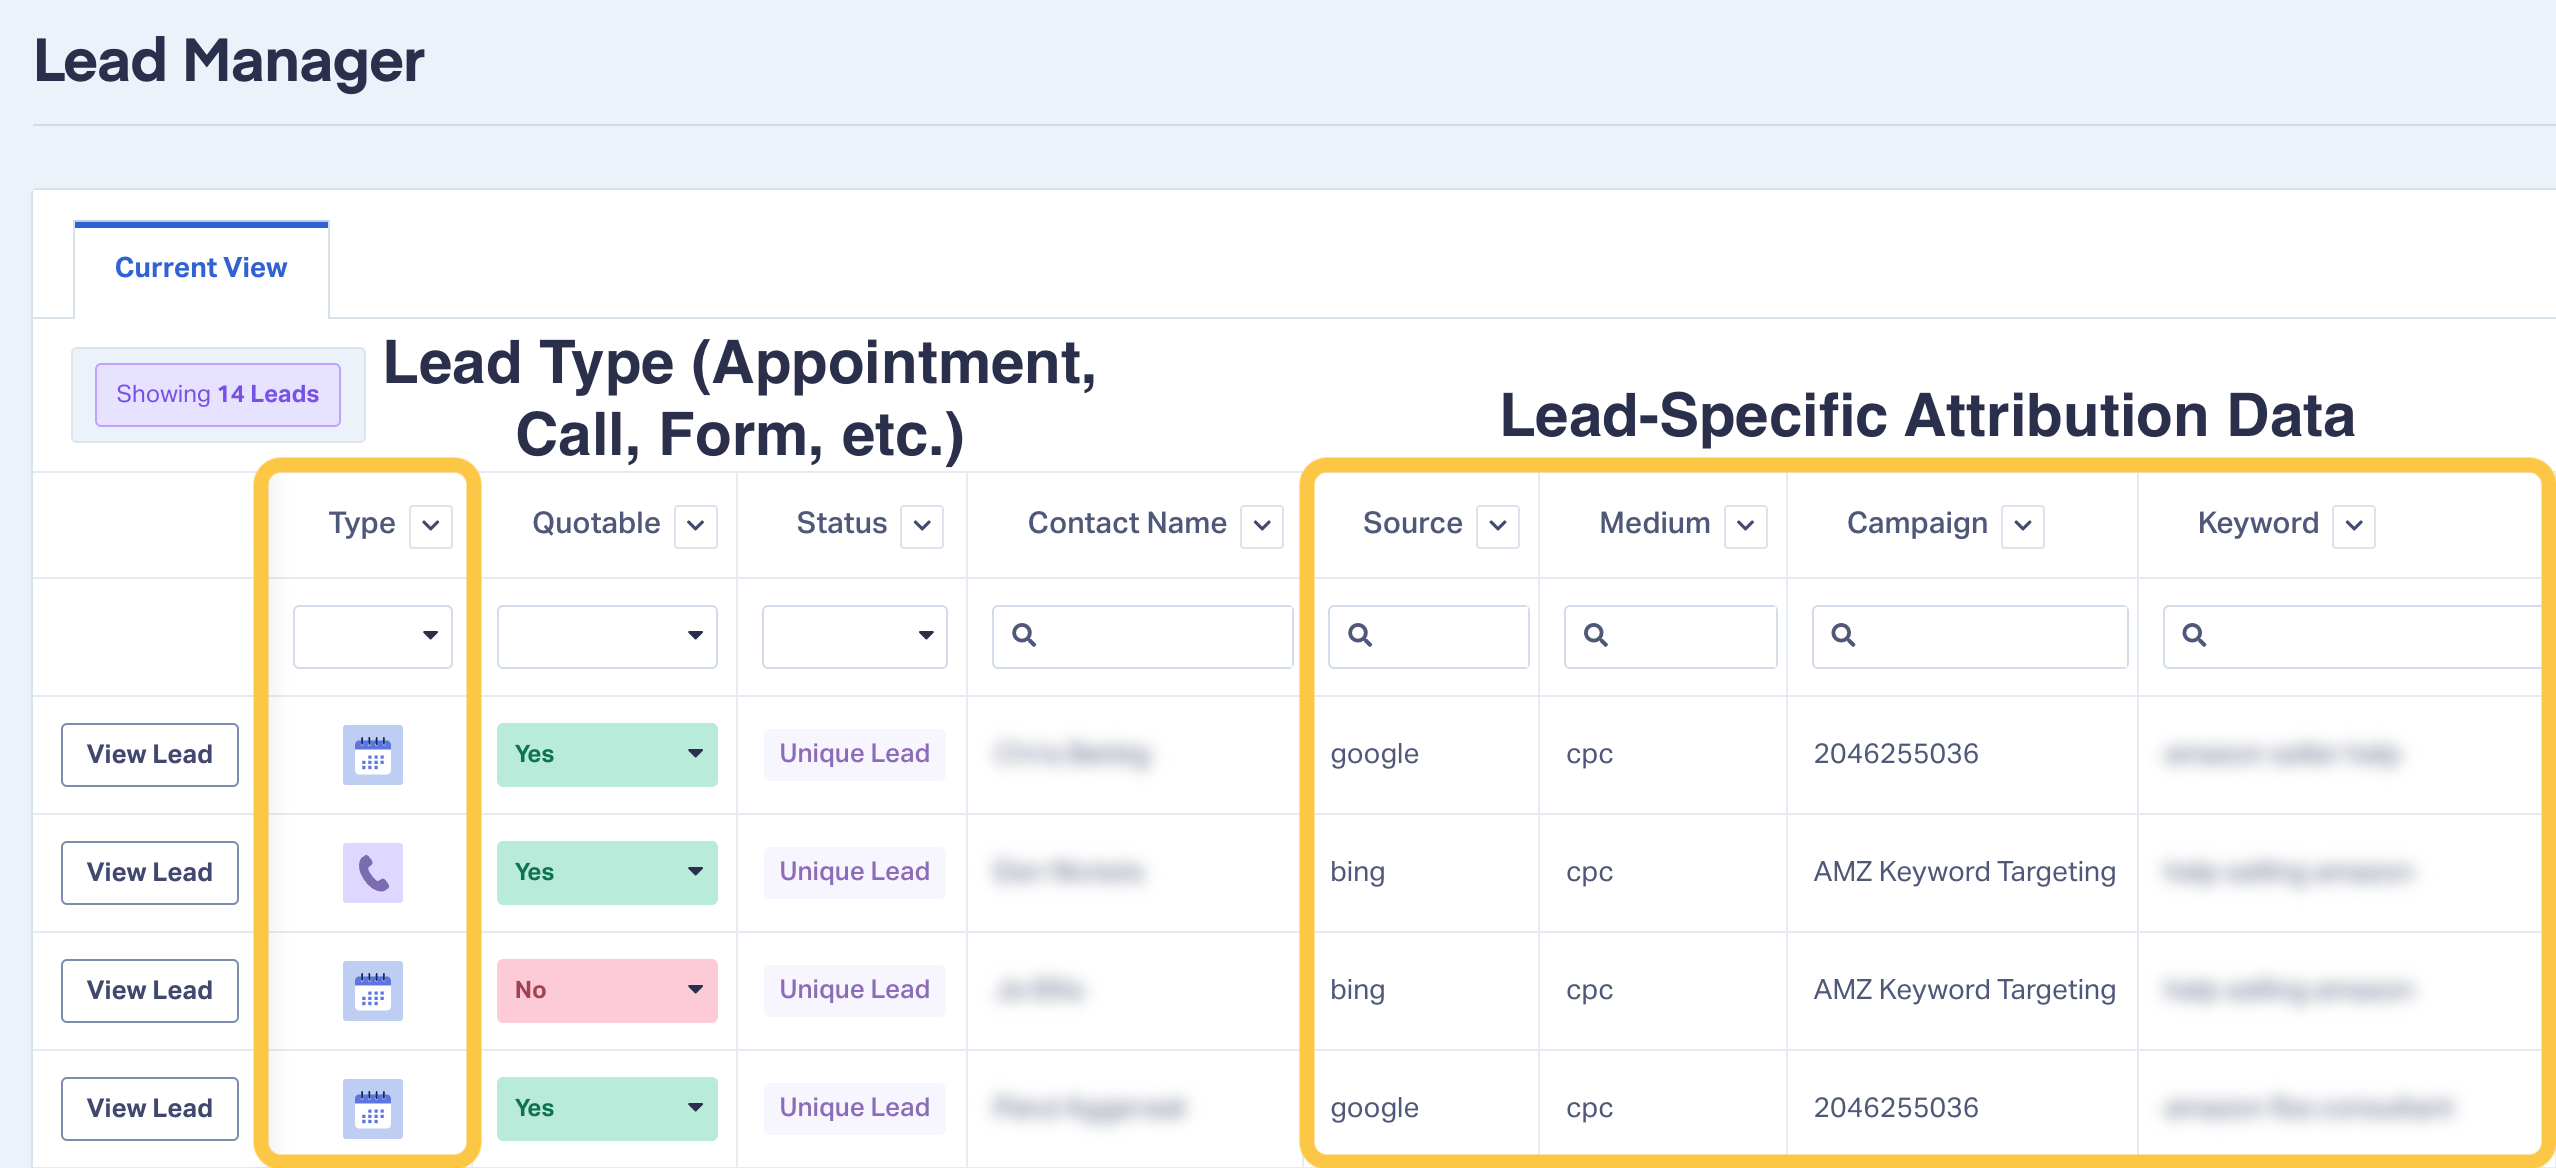Change Quotable 'Yes' in the first lead row

point(607,755)
